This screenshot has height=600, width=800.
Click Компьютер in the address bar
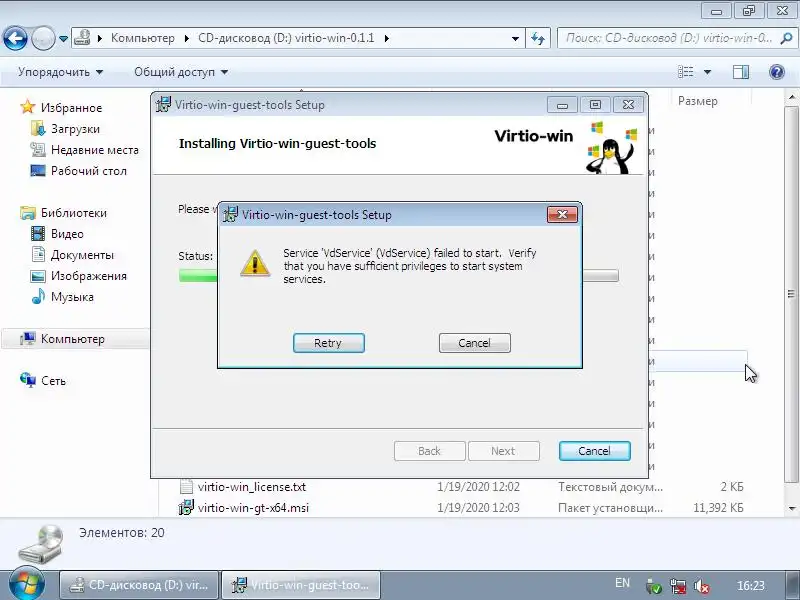click(x=143, y=38)
